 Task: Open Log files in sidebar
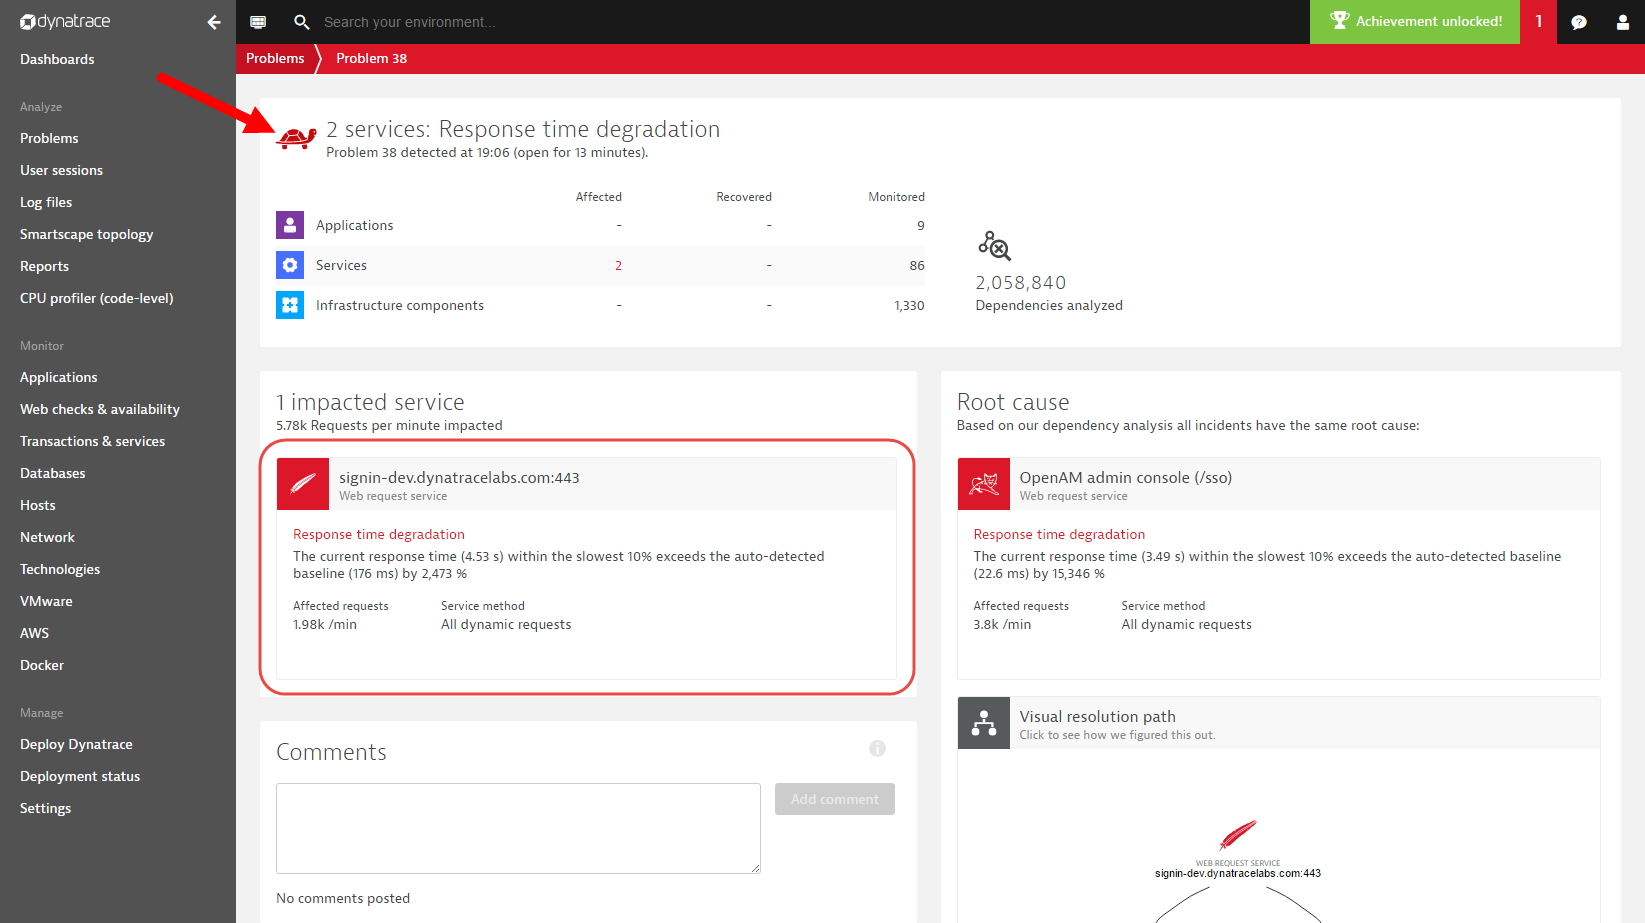46,202
